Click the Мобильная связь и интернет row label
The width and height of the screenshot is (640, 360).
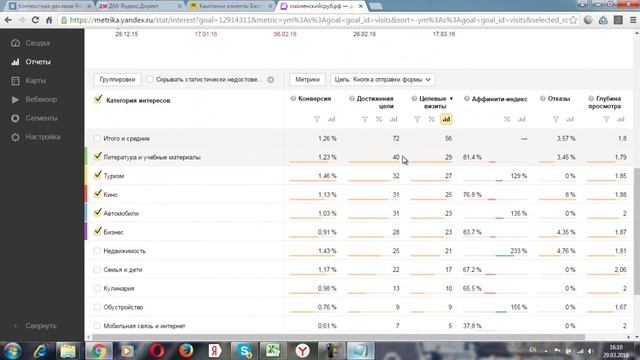pos(144,326)
